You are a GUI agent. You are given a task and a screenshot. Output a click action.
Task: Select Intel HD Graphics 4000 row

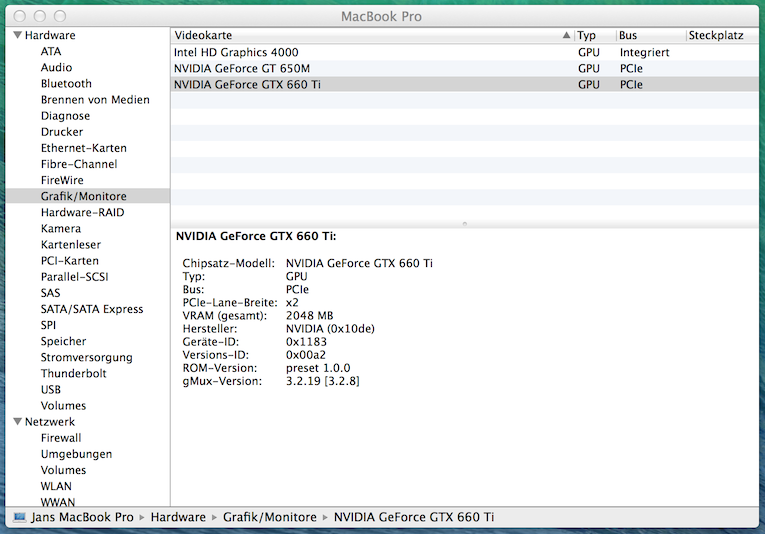464,52
